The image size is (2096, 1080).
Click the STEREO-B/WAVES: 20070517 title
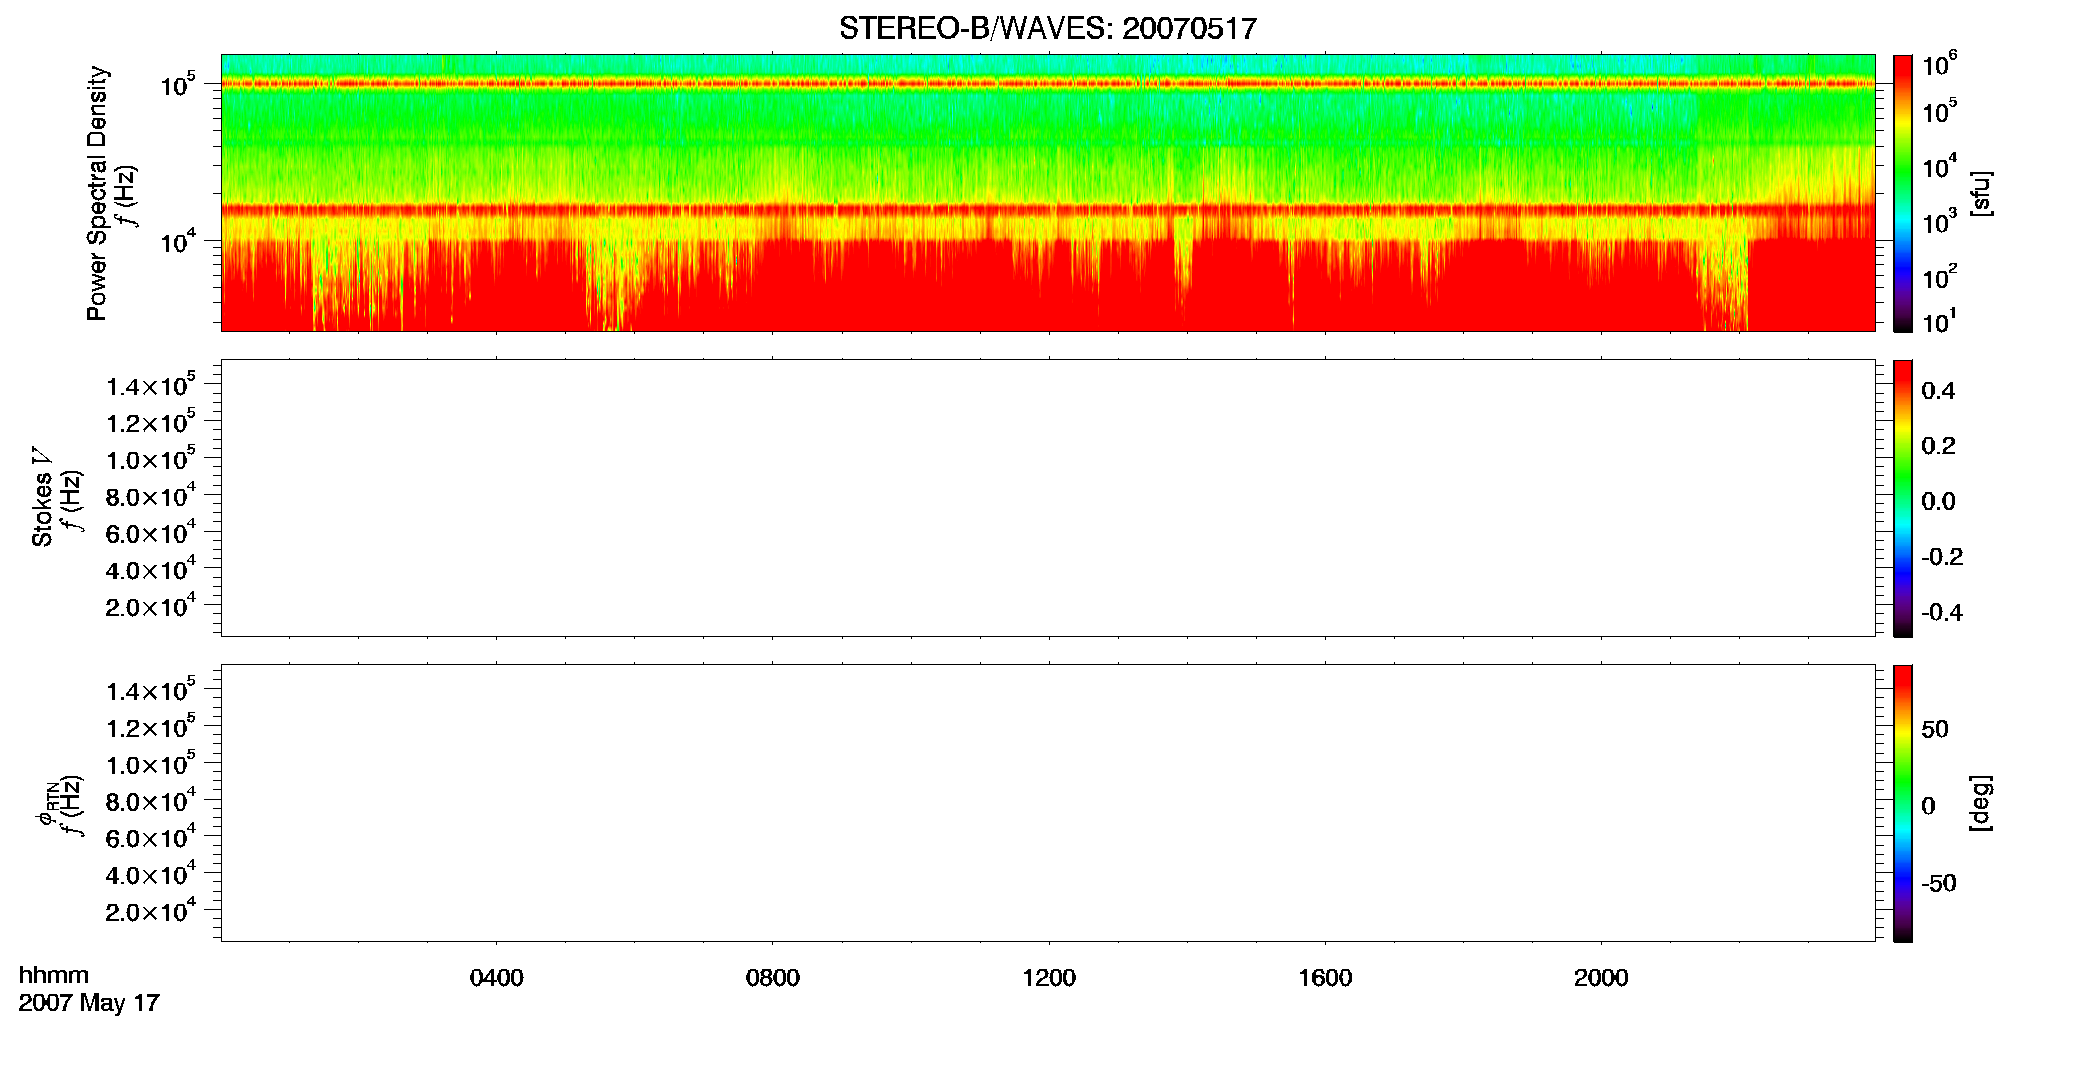[1047, 28]
